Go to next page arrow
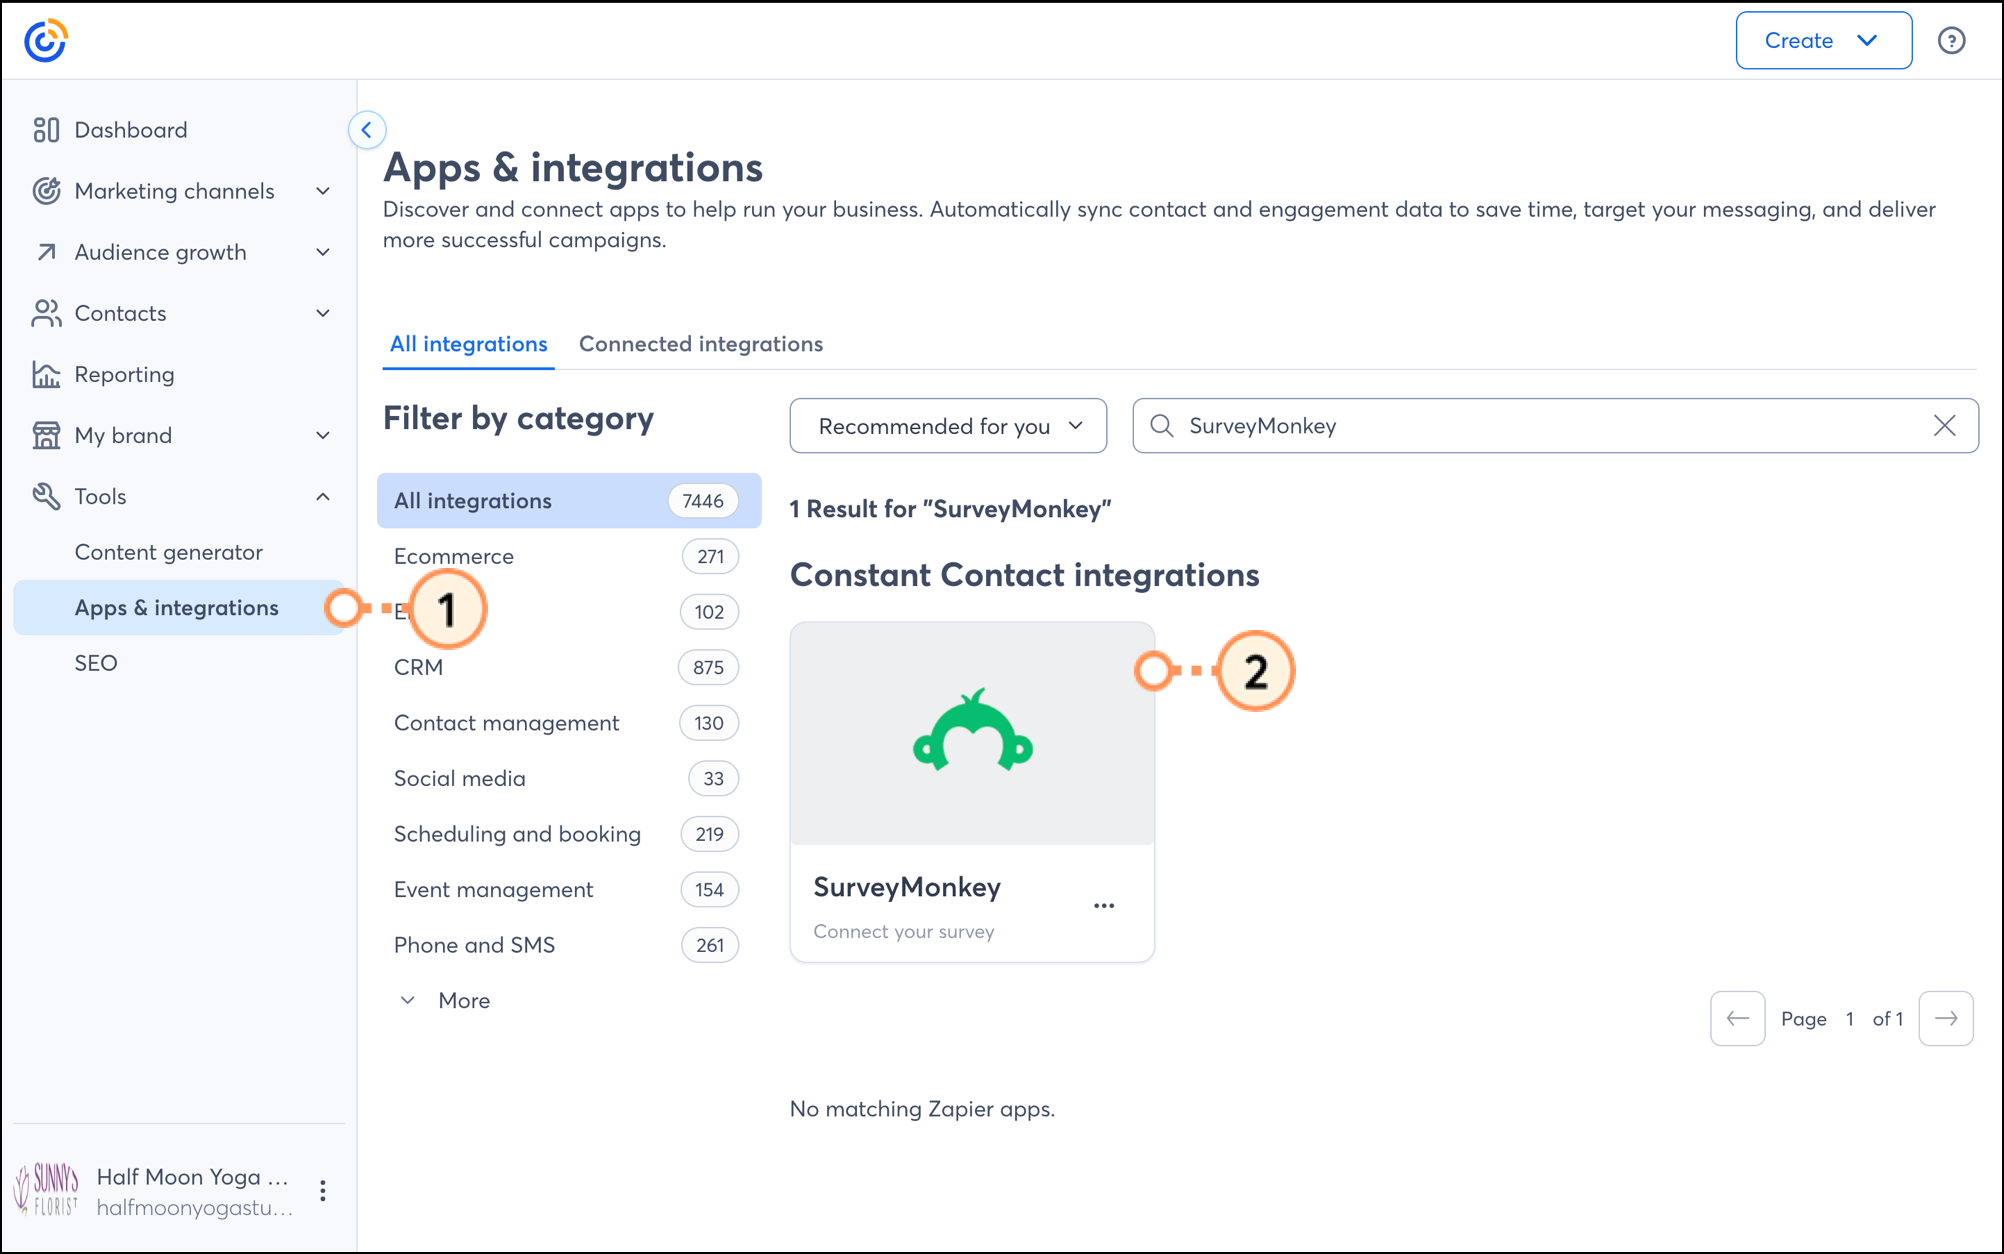 1946,1018
